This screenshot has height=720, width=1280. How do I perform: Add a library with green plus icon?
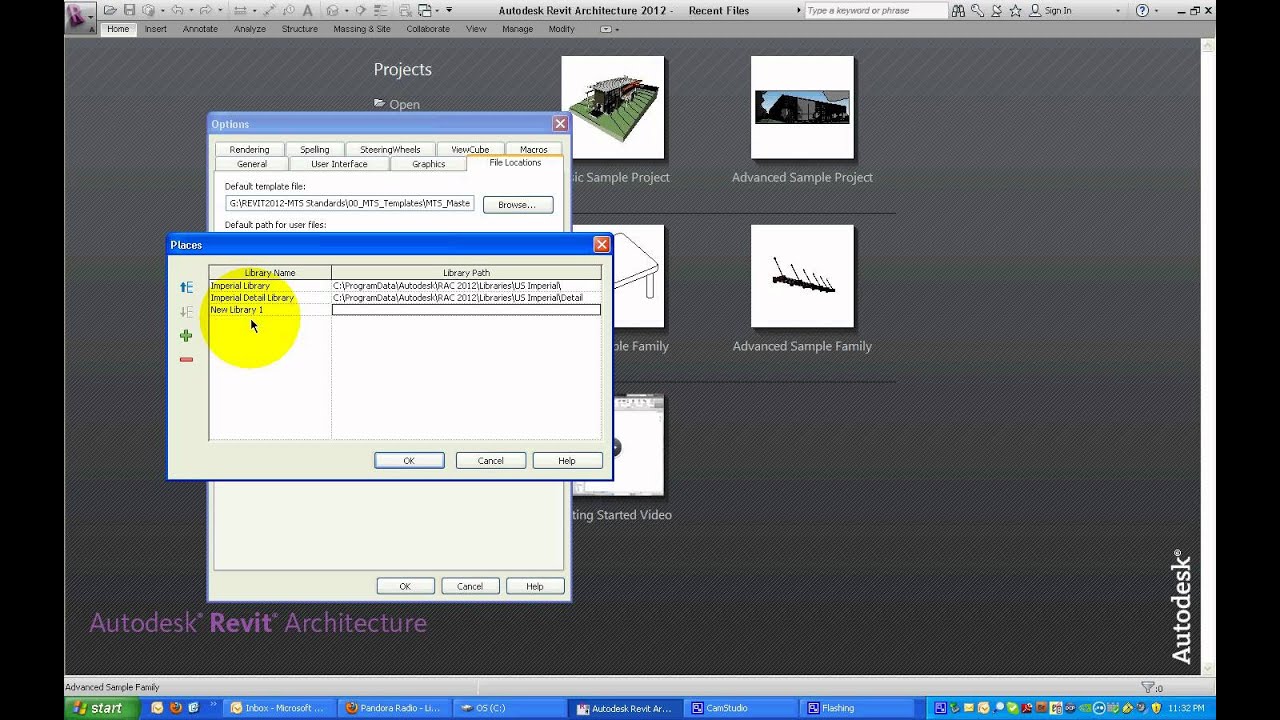[186, 336]
